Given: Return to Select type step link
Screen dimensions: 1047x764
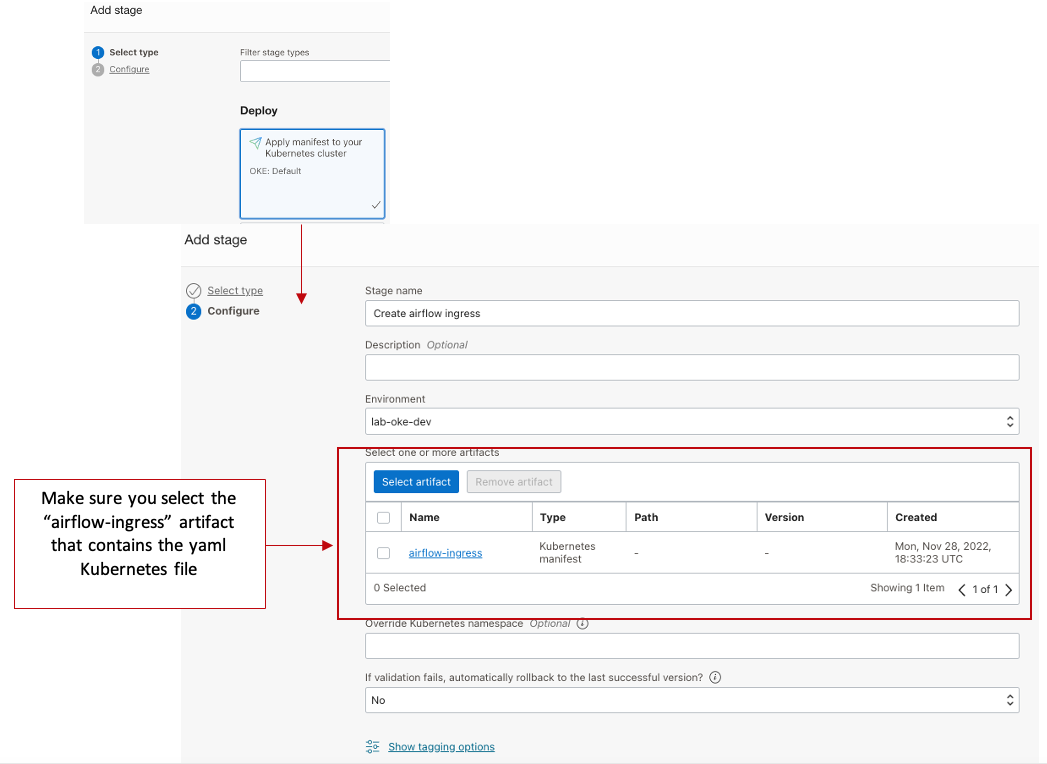Looking at the screenshot, I should point(235,291).
